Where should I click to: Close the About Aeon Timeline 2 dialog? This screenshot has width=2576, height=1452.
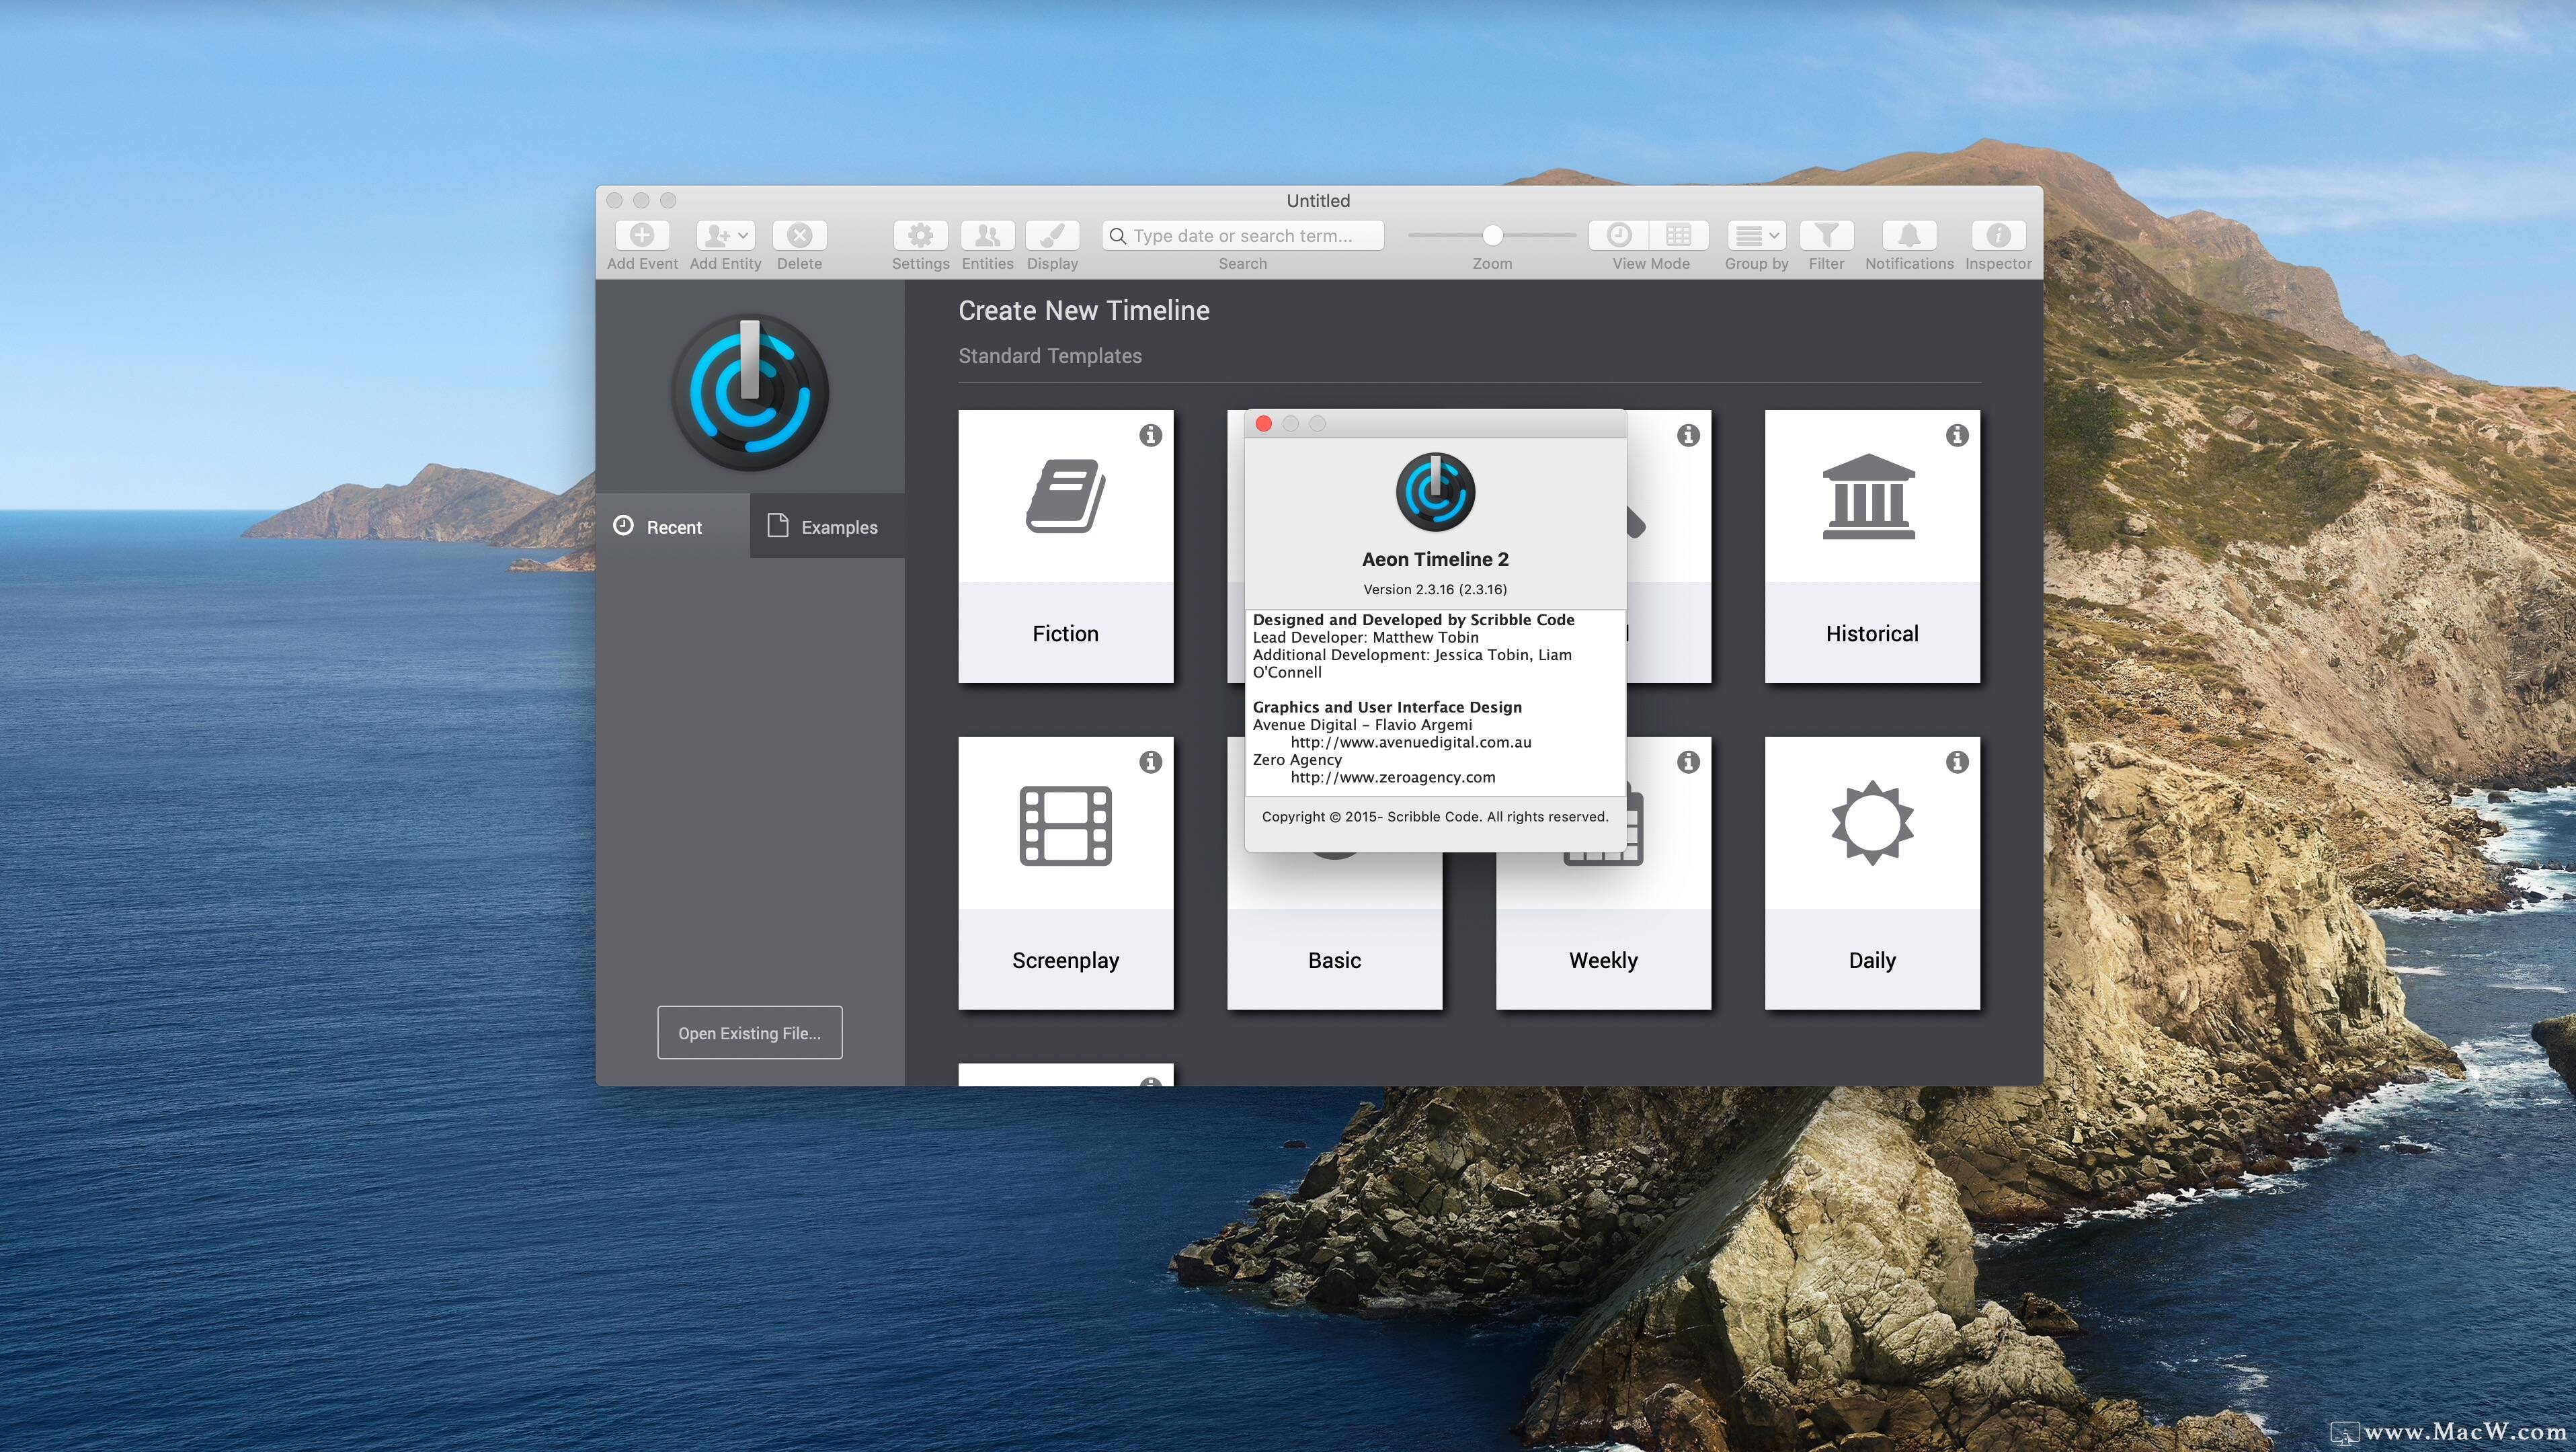(1263, 424)
